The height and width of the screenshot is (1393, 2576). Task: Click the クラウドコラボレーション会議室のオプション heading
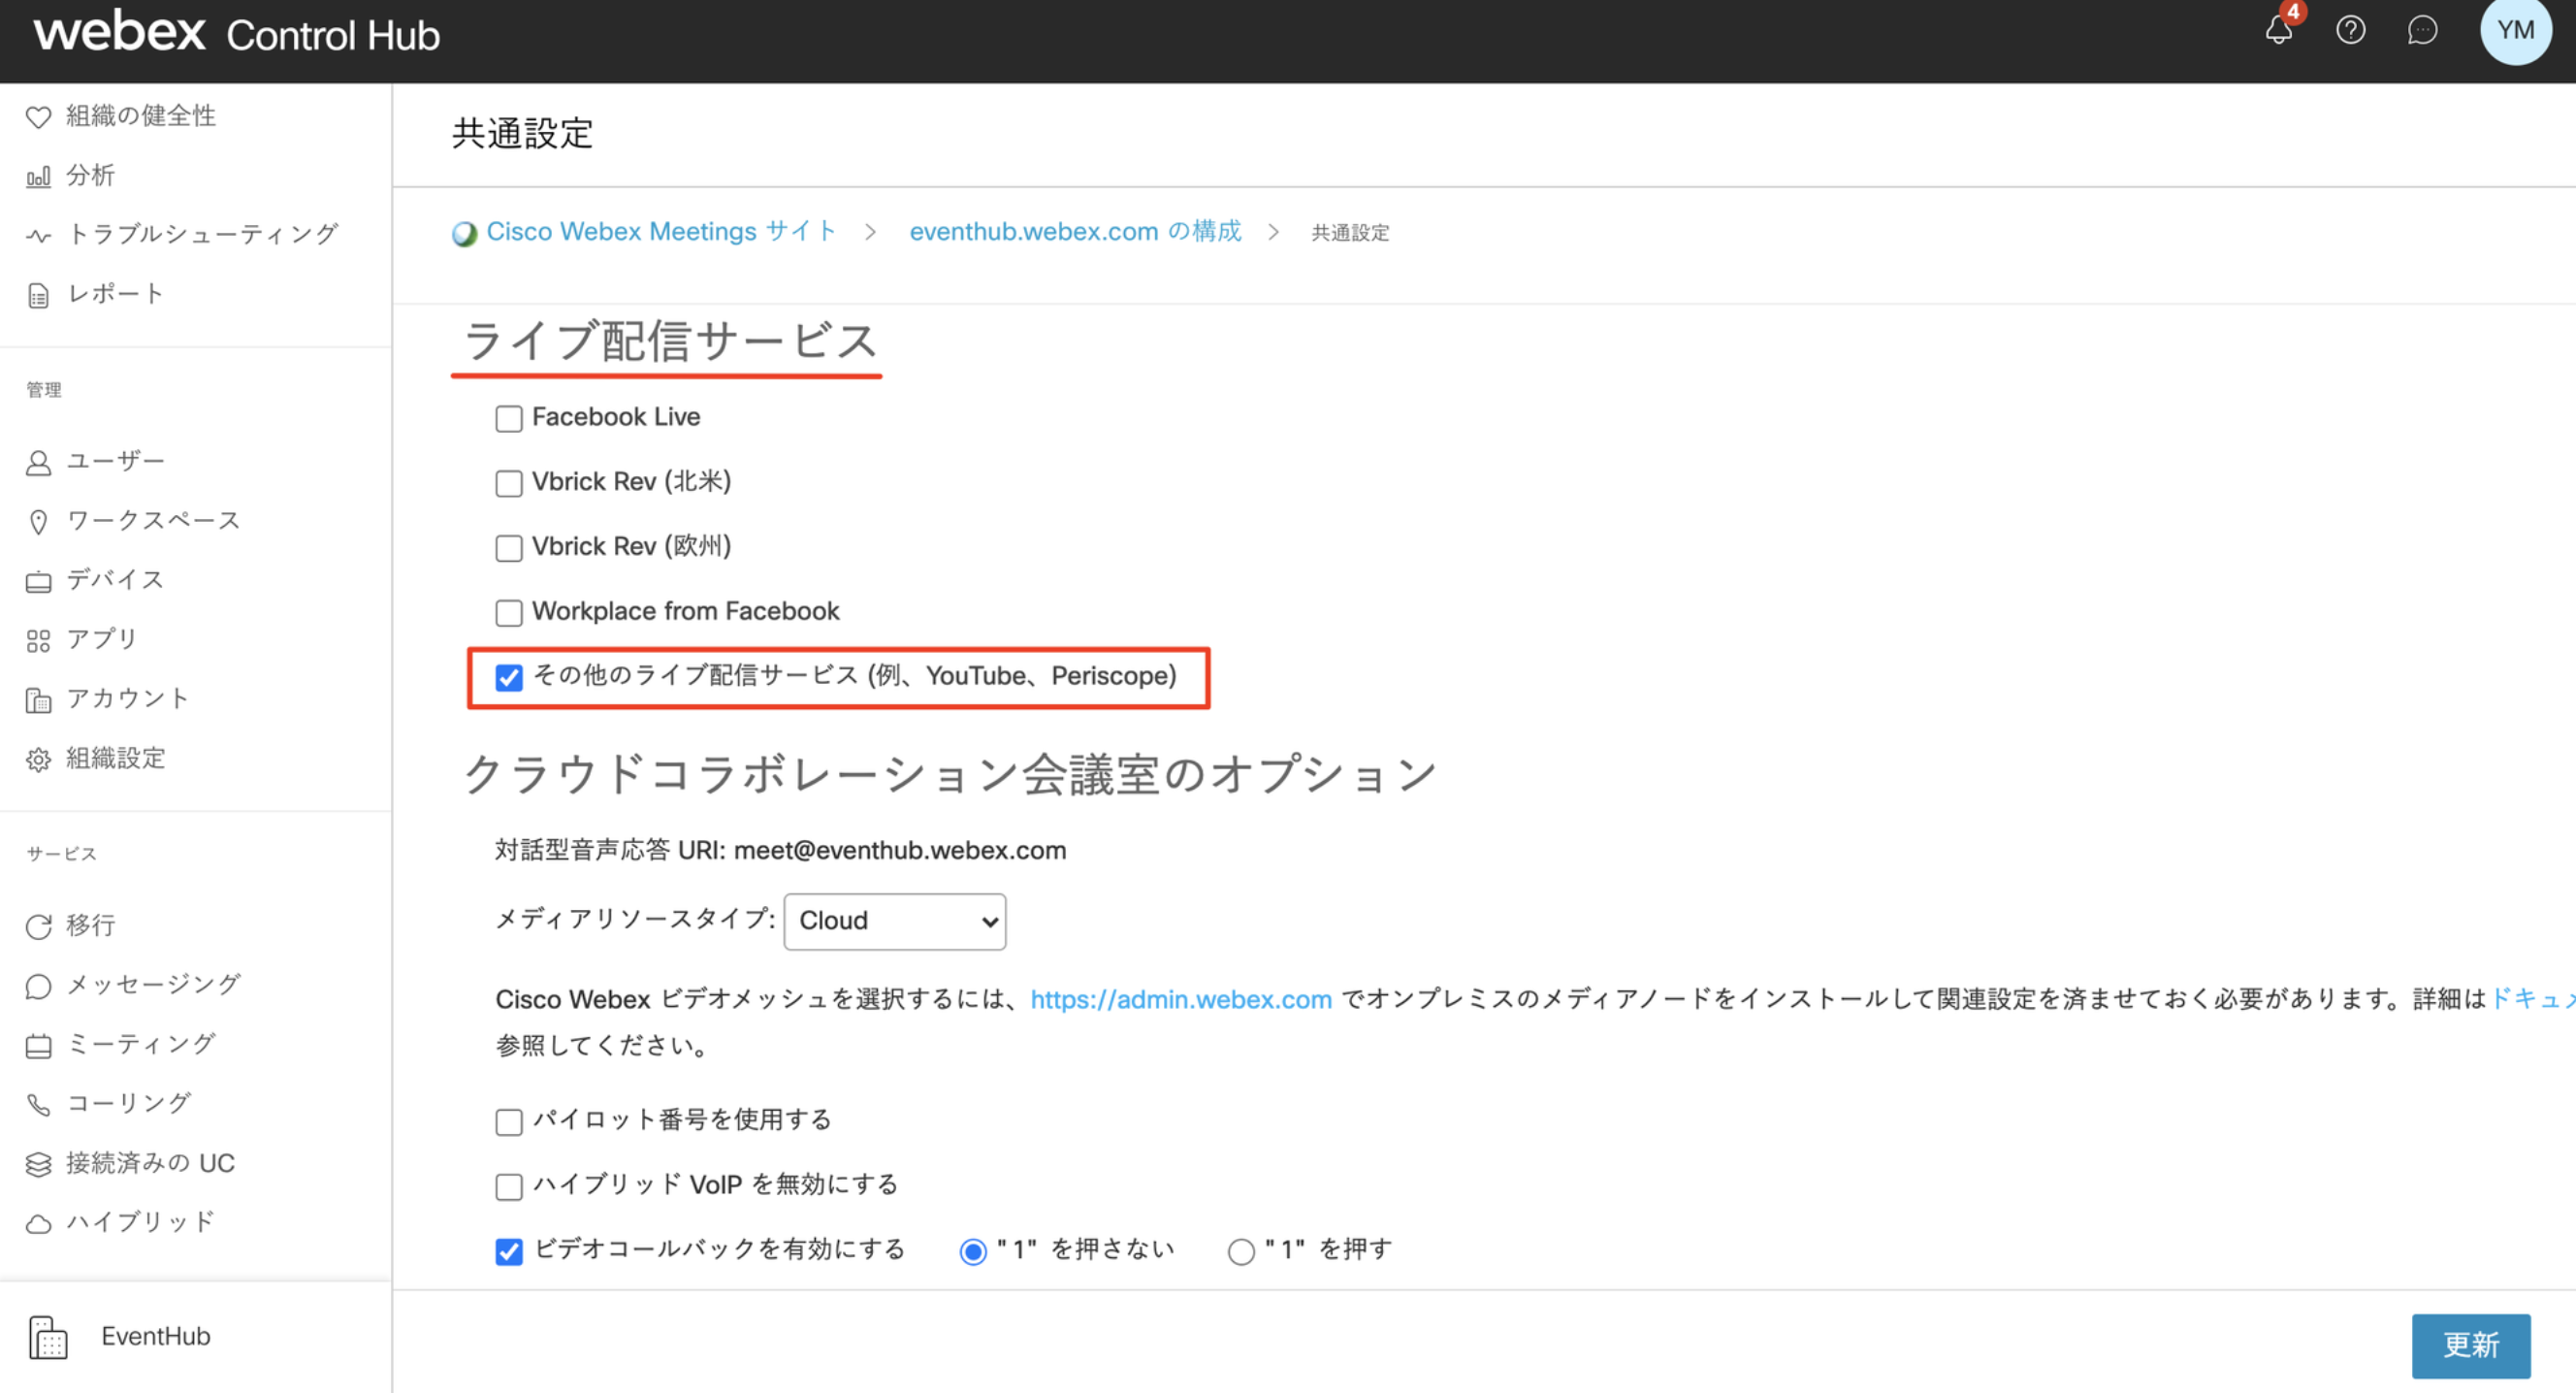pyautogui.click(x=950, y=774)
